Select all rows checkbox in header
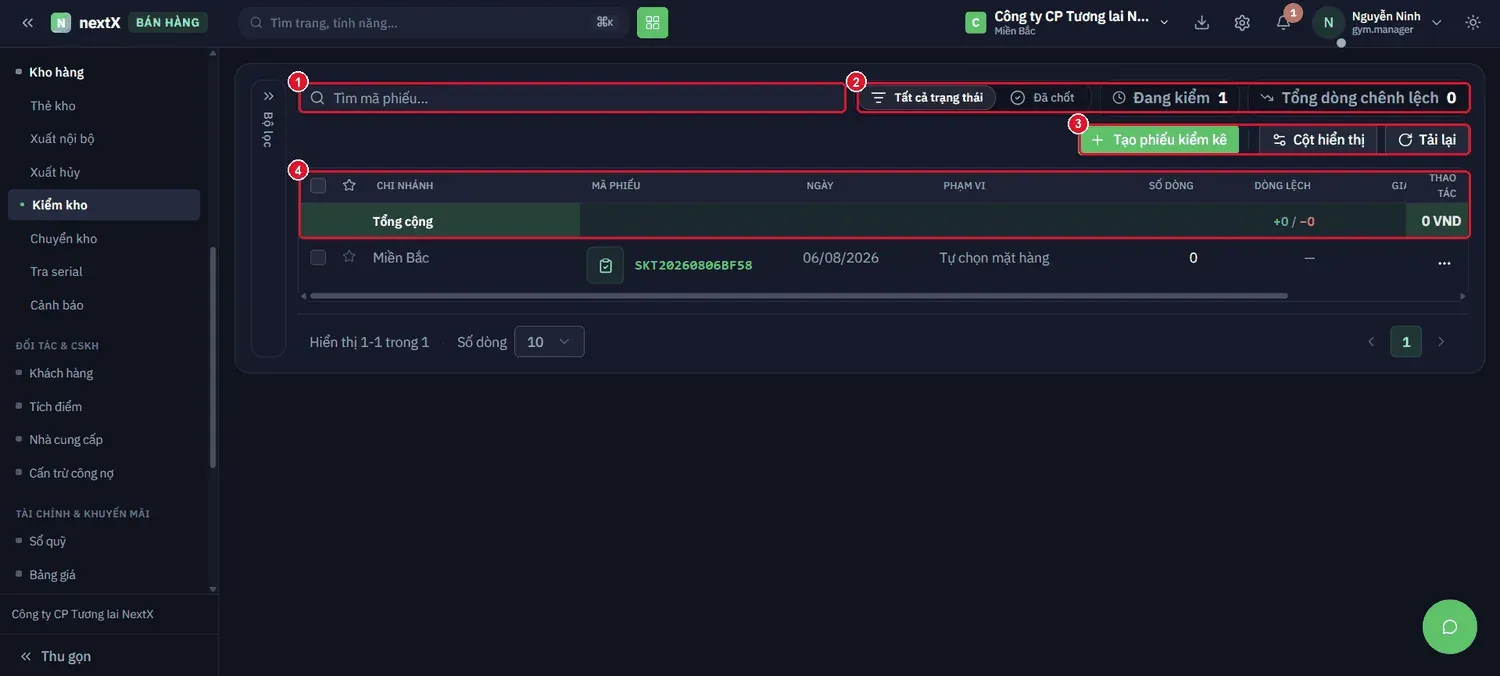This screenshot has width=1500, height=676. pyautogui.click(x=318, y=185)
